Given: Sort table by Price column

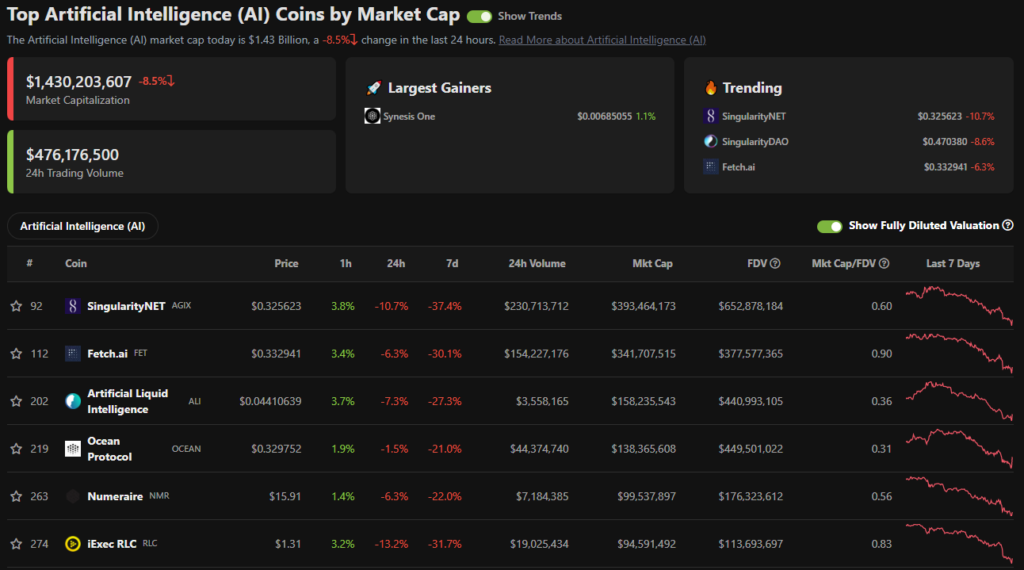Looking at the screenshot, I should 286,263.
